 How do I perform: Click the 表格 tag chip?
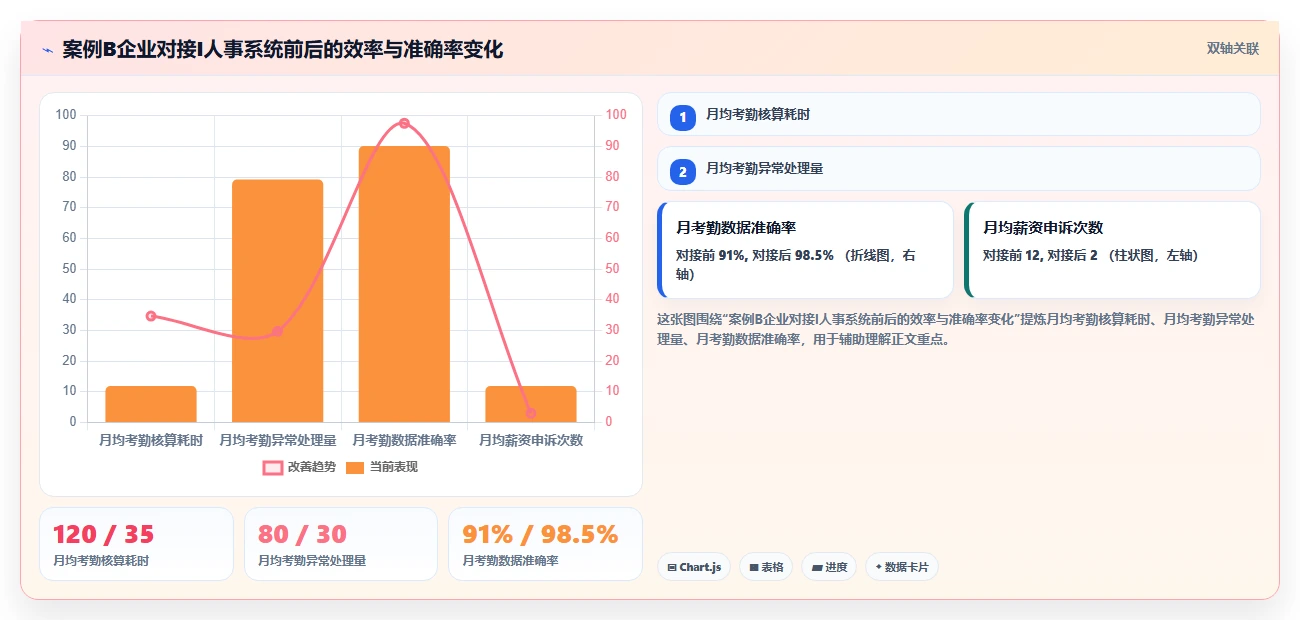(x=766, y=567)
